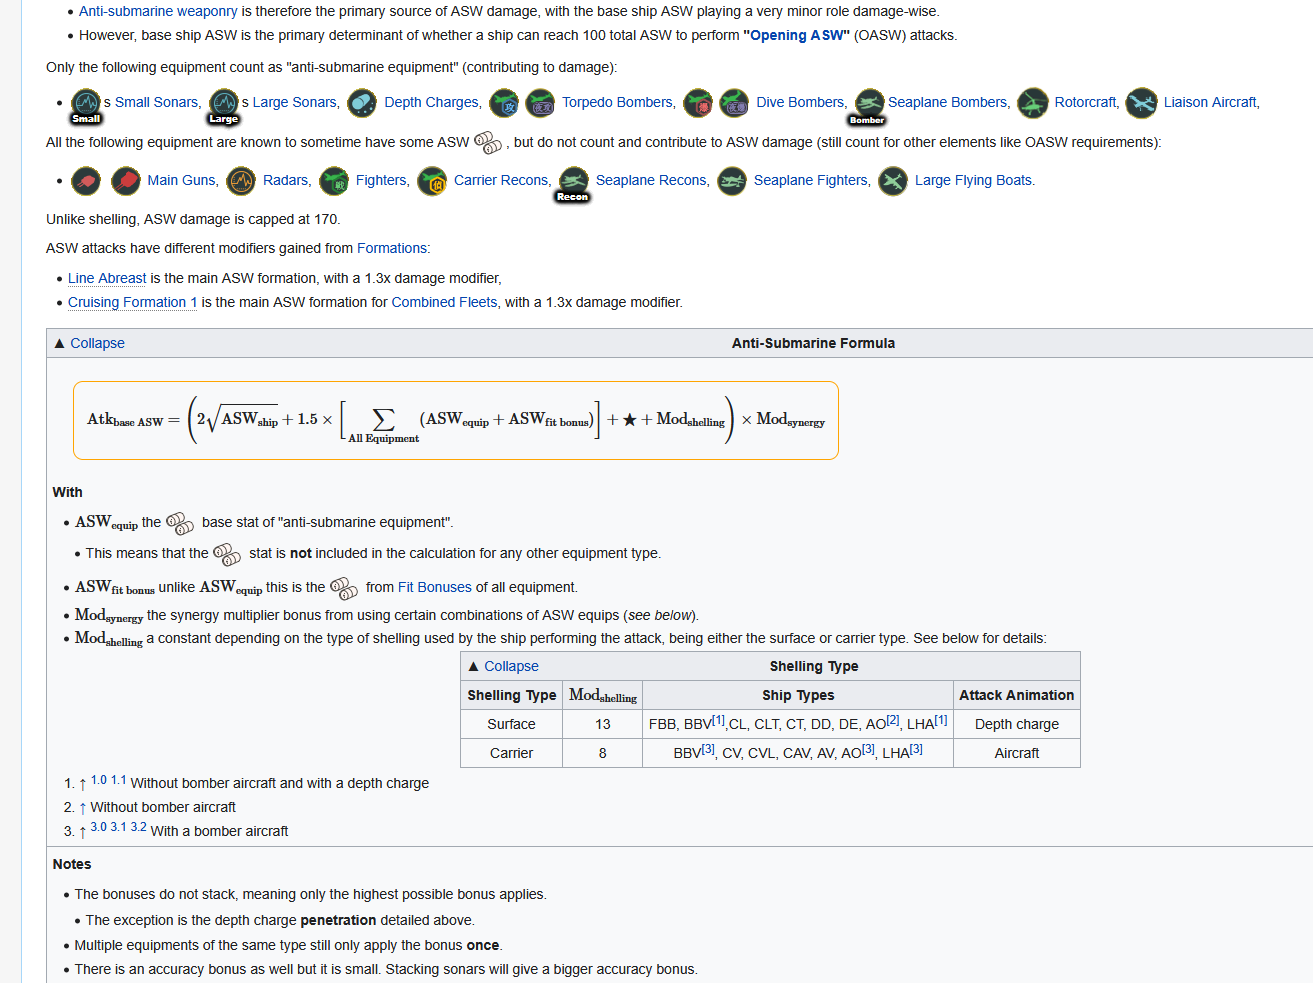Click the 'Notes' section heading

pos(72,864)
